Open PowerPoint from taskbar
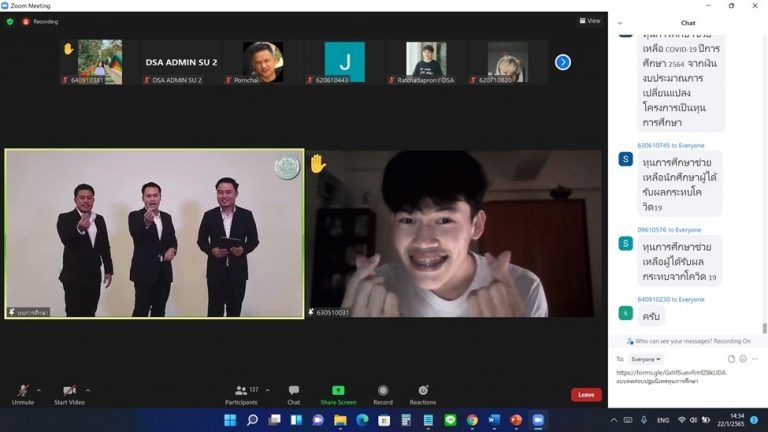The image size is (768, 432). point(516,420)
